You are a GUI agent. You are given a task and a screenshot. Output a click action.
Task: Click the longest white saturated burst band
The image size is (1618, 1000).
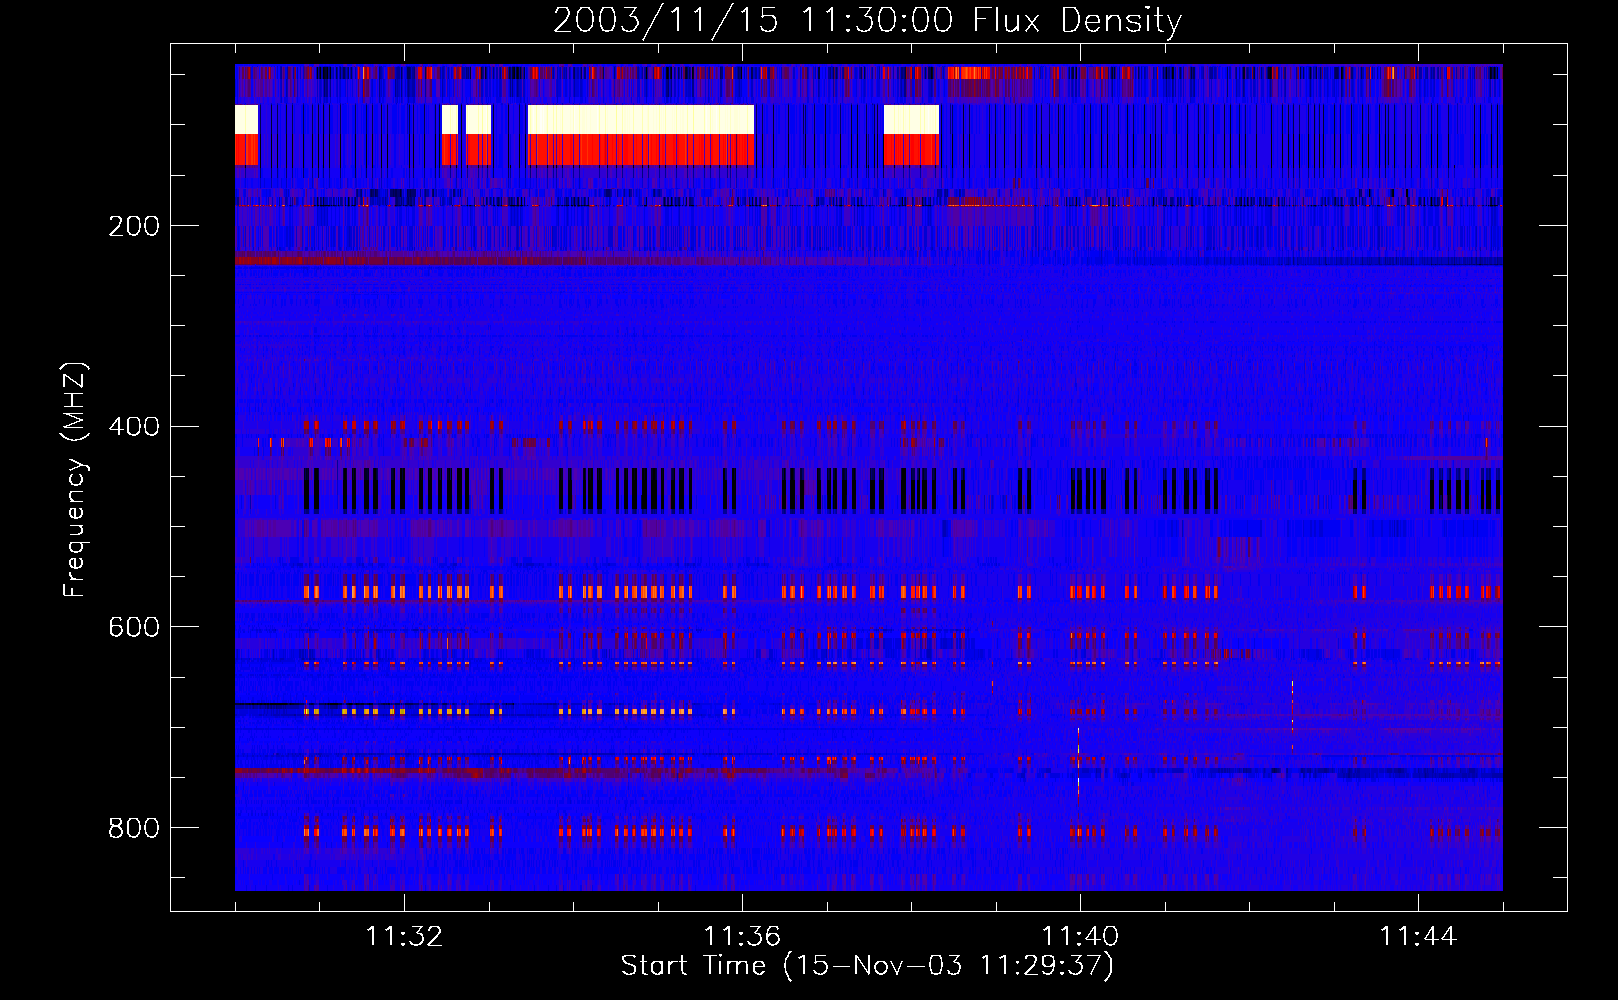pyautogui.click(x=641, y=119)
